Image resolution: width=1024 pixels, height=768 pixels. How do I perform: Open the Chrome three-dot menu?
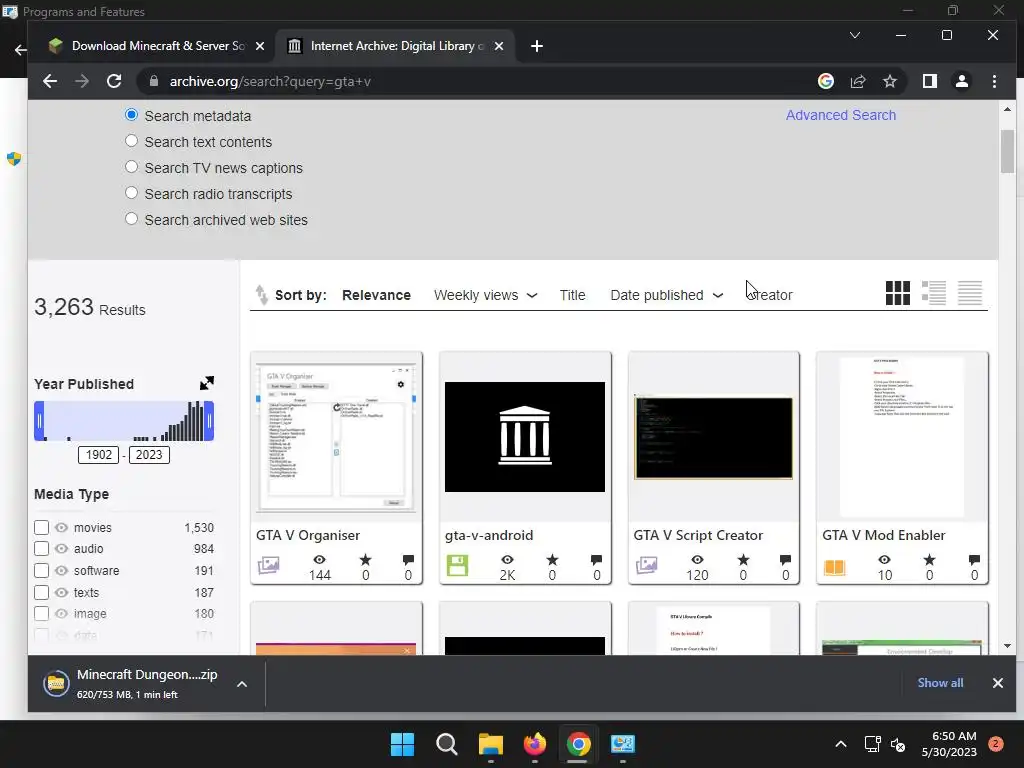coord(994,81)
